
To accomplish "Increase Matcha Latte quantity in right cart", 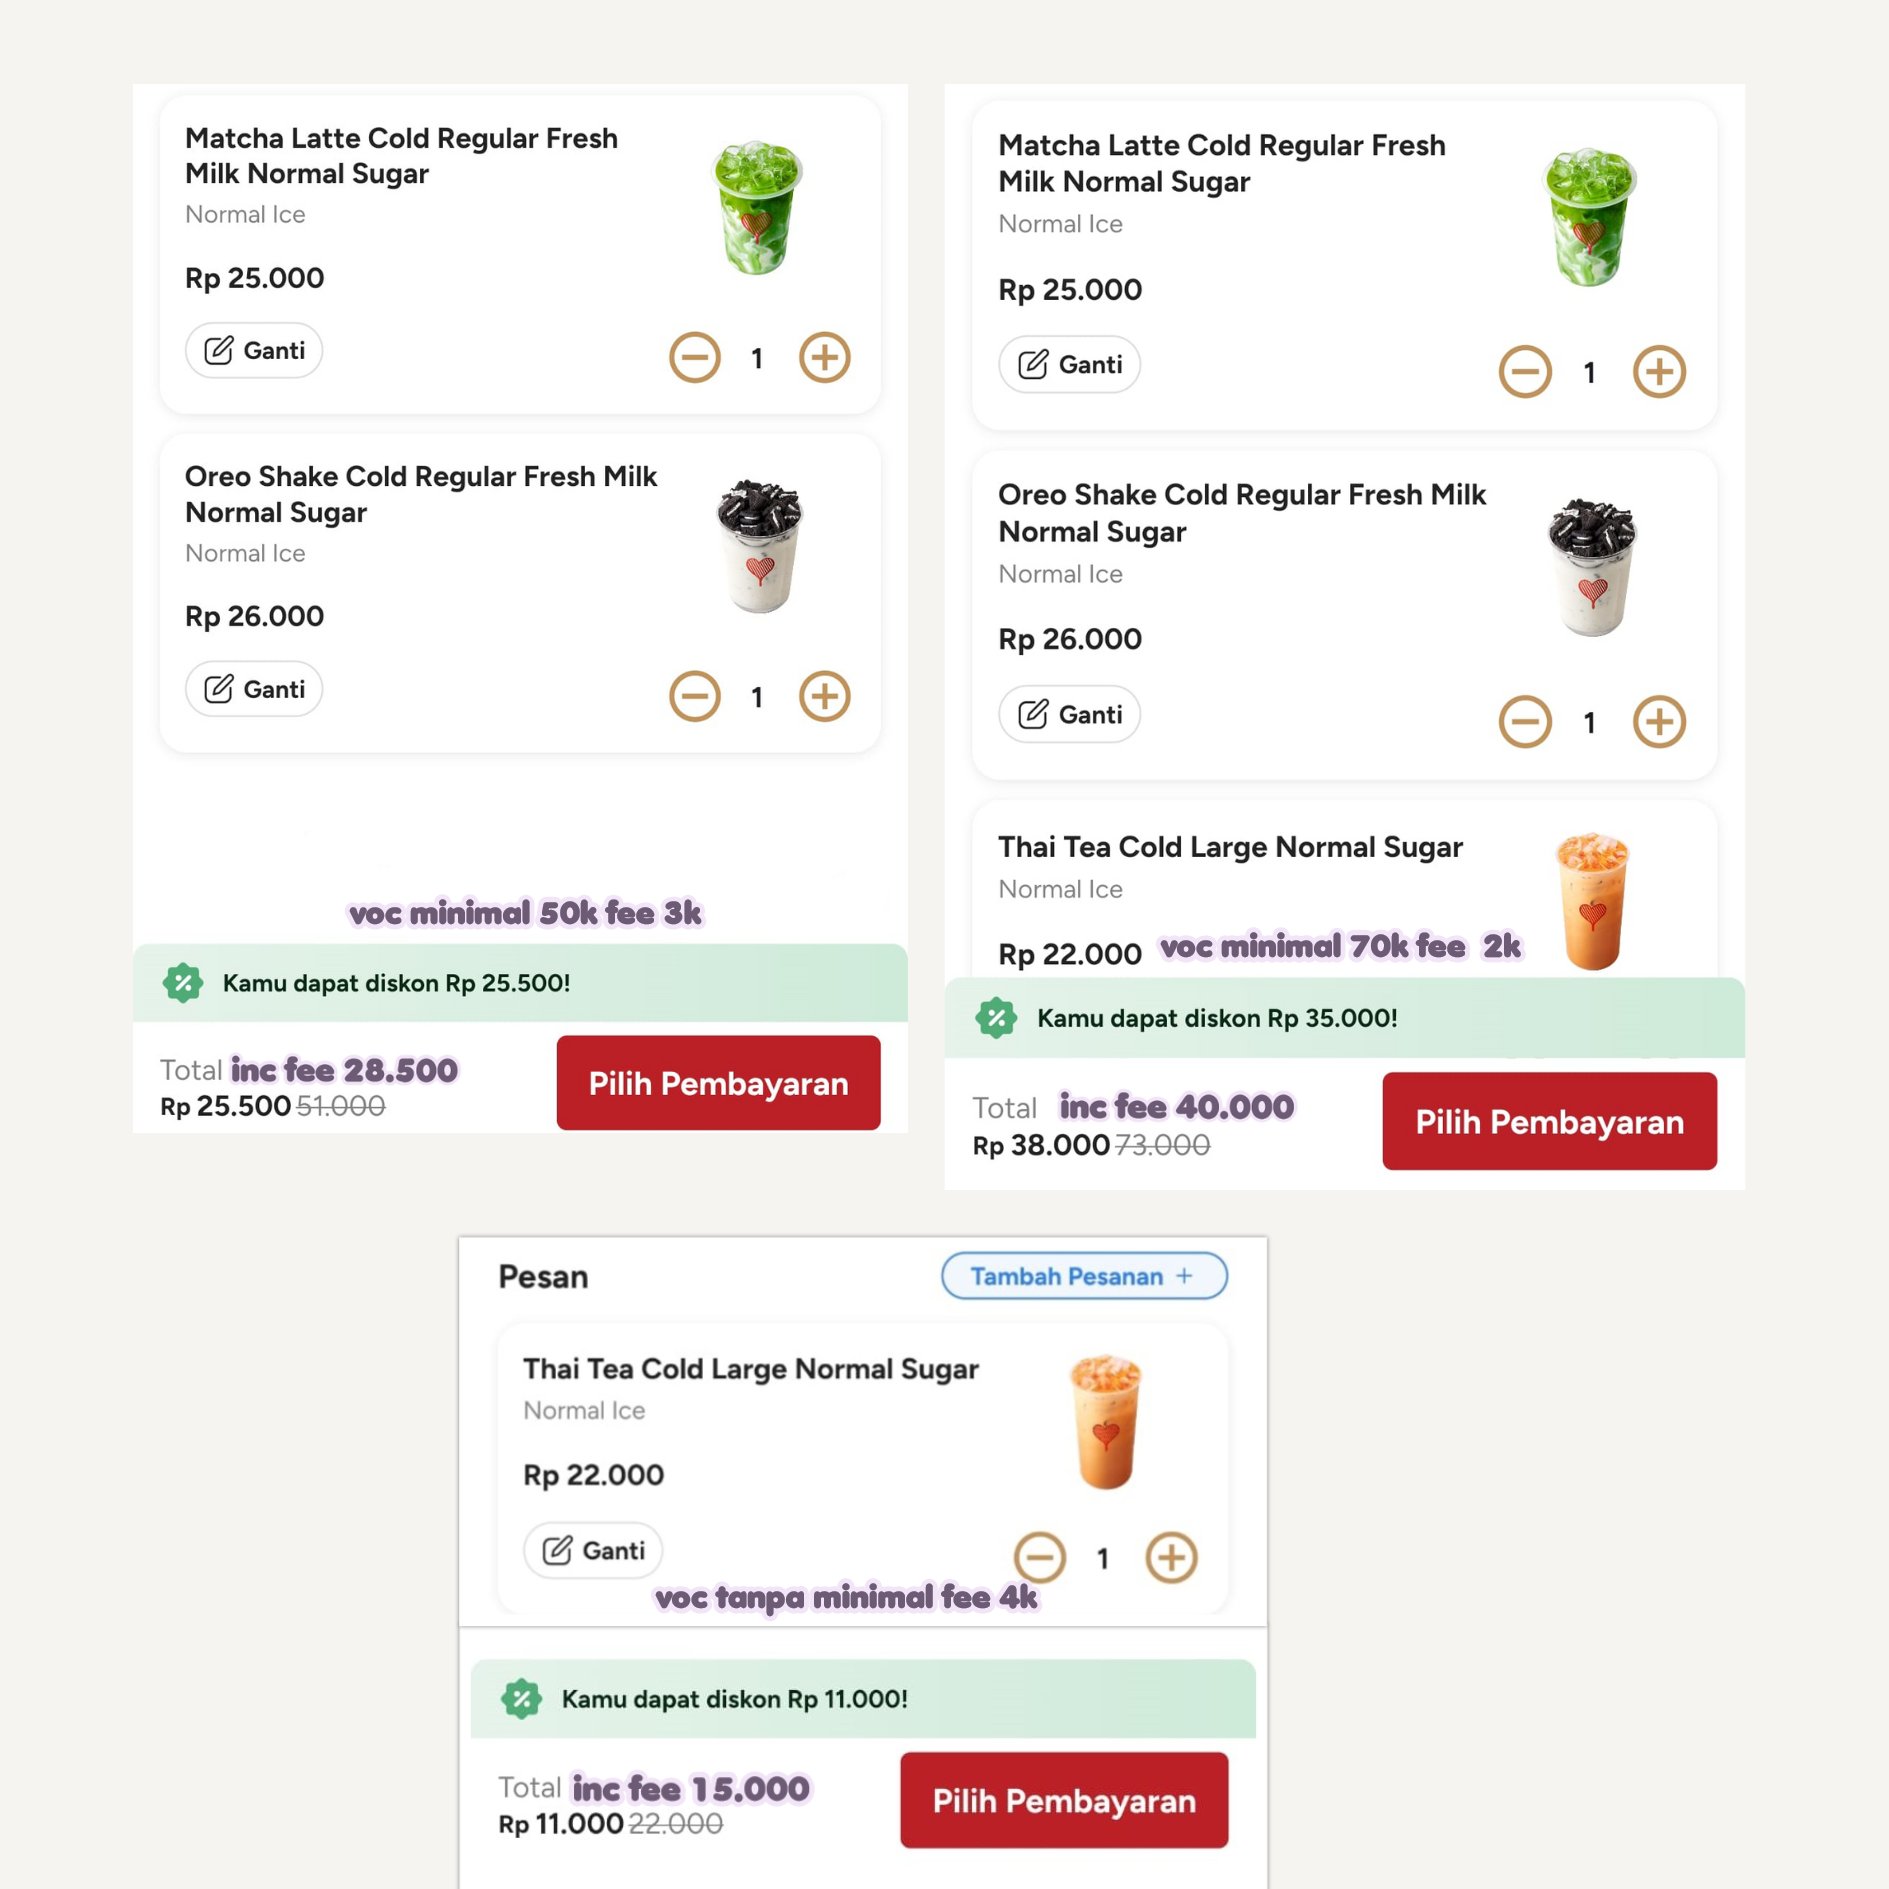I will pos(1658,372).
